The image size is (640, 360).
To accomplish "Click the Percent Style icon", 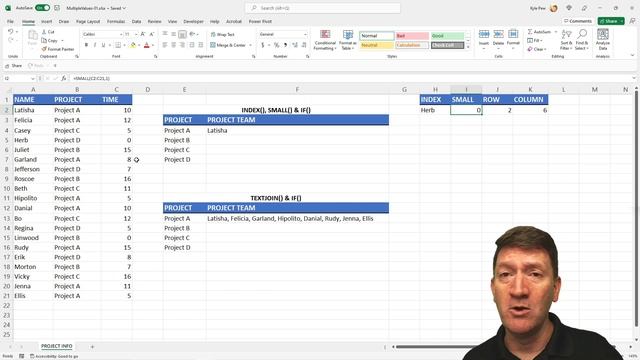I will tap(276, 45).
